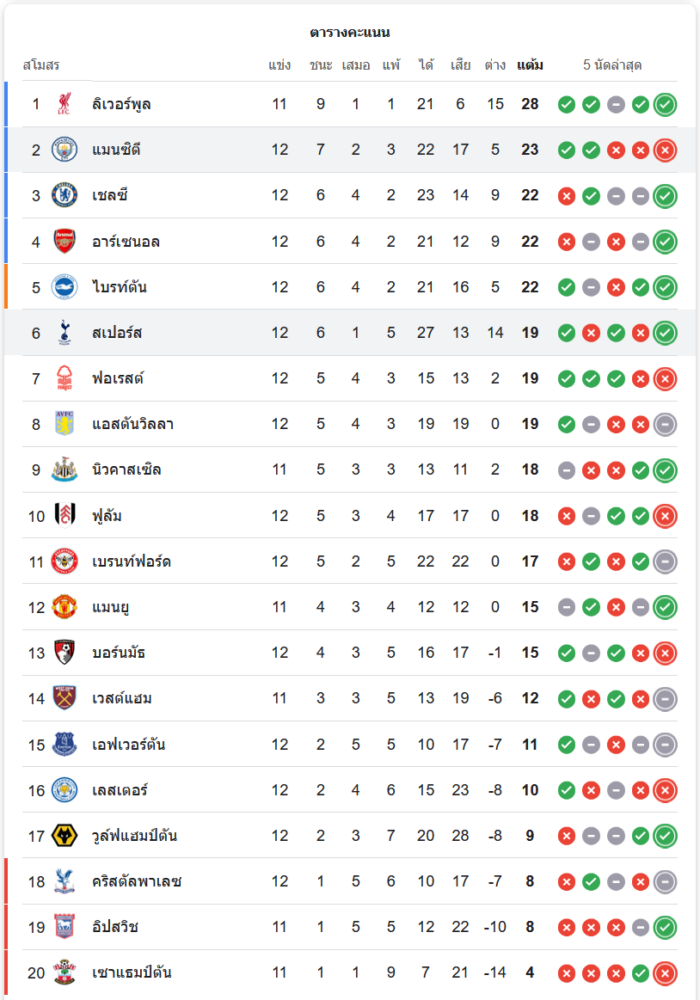700x1000 pixels.
Task: Open the คริสตัลพาเลซ team name link
Action: click(135, 881)
